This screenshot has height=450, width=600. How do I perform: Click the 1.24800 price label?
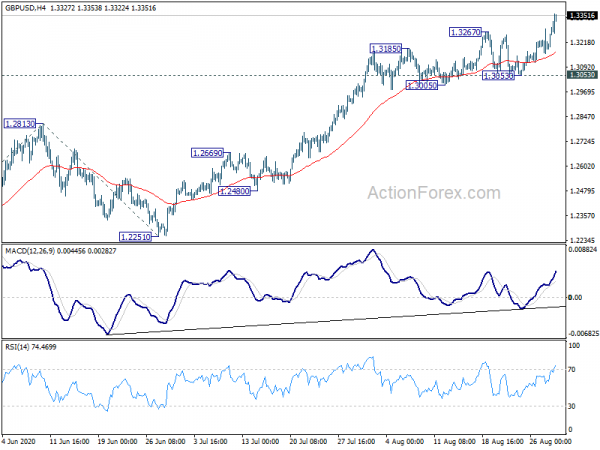[235, 191]
